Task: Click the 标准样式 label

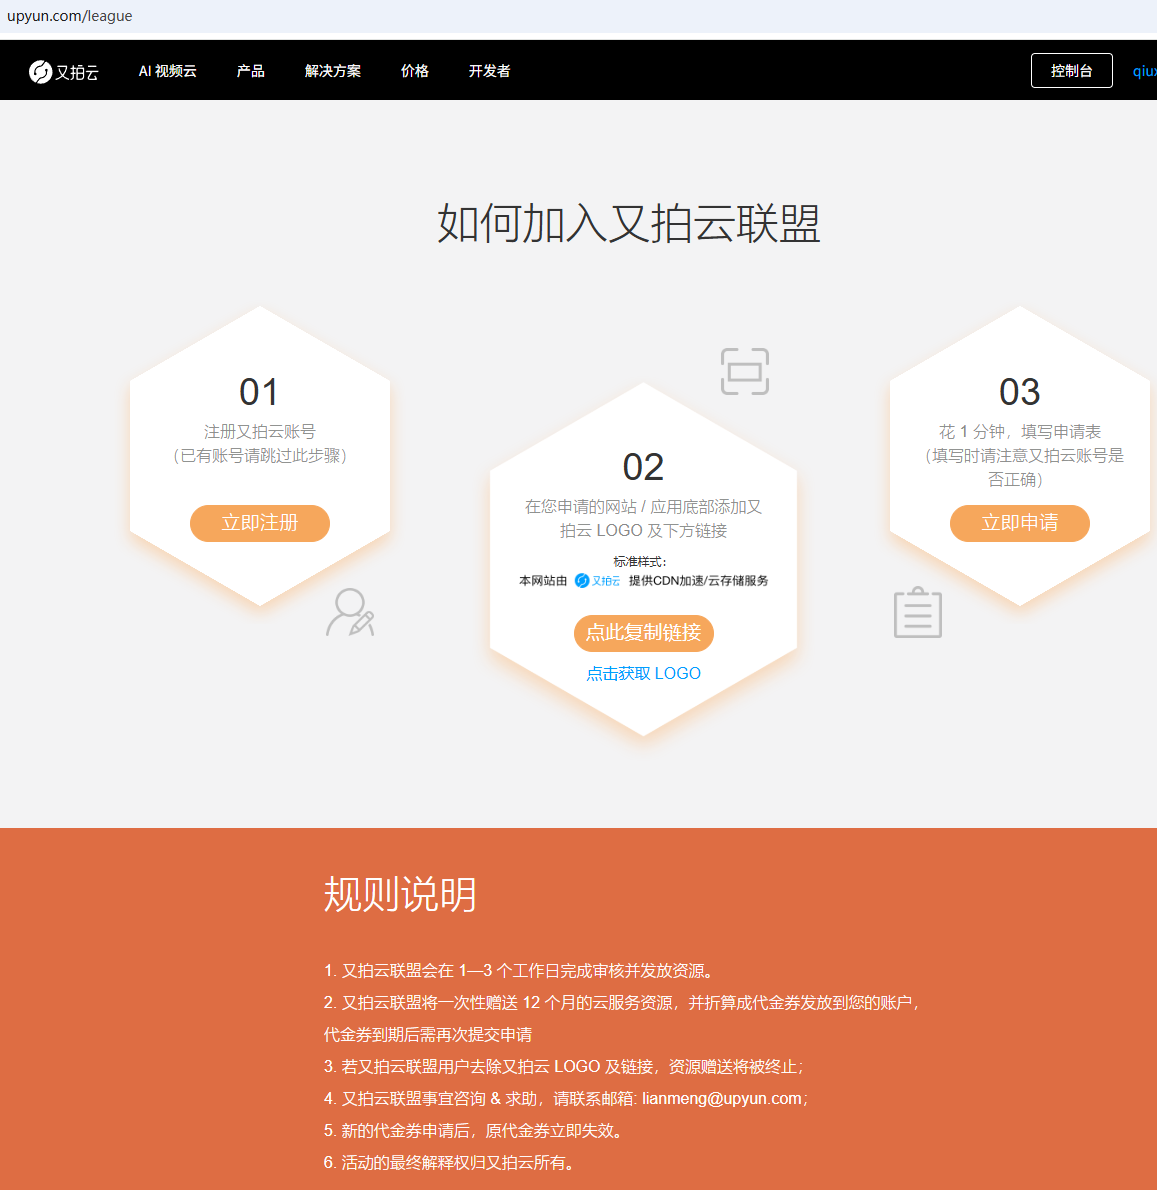Action: (x=640, y=562)
